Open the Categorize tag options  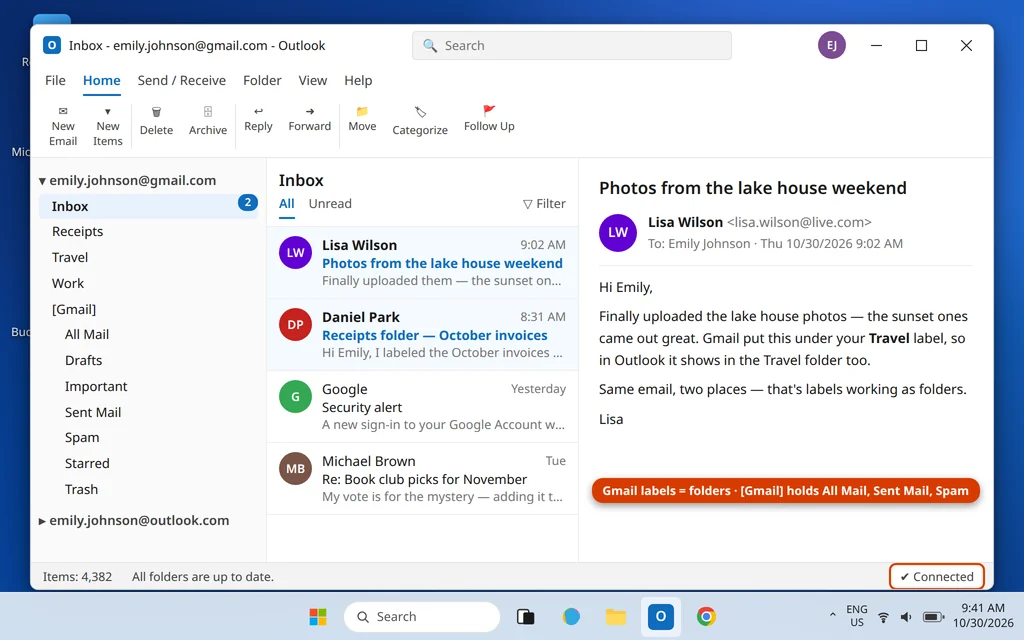(x=420, y=121)
